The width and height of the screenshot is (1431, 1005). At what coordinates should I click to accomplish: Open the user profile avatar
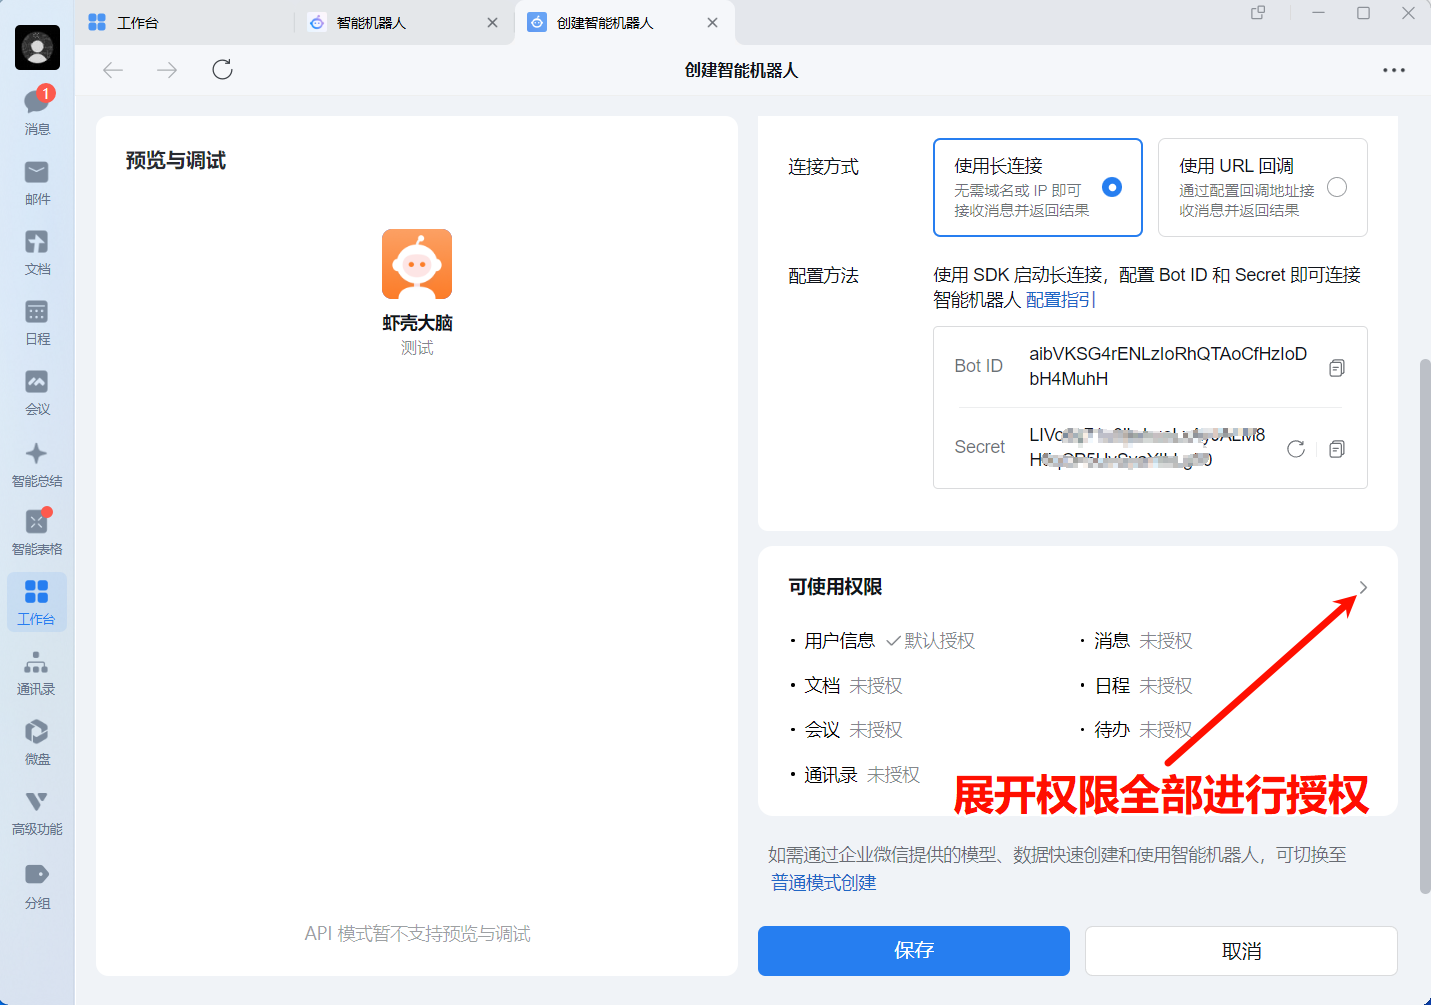(x=37, y=47)
